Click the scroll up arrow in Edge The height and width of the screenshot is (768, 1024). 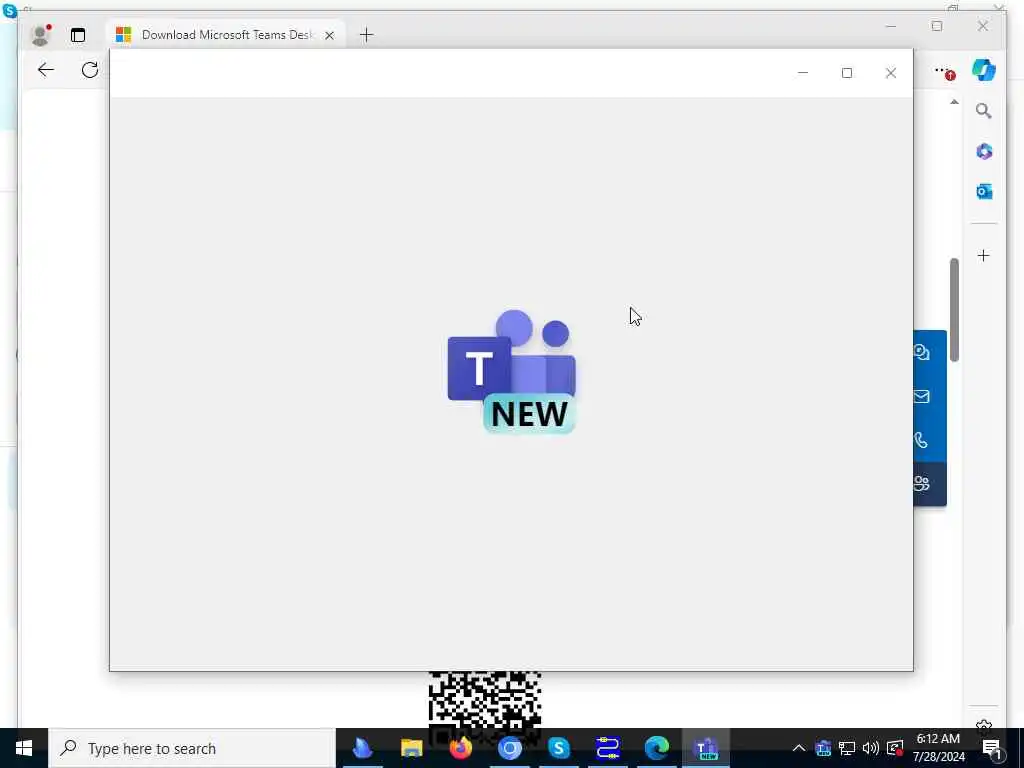954,102
